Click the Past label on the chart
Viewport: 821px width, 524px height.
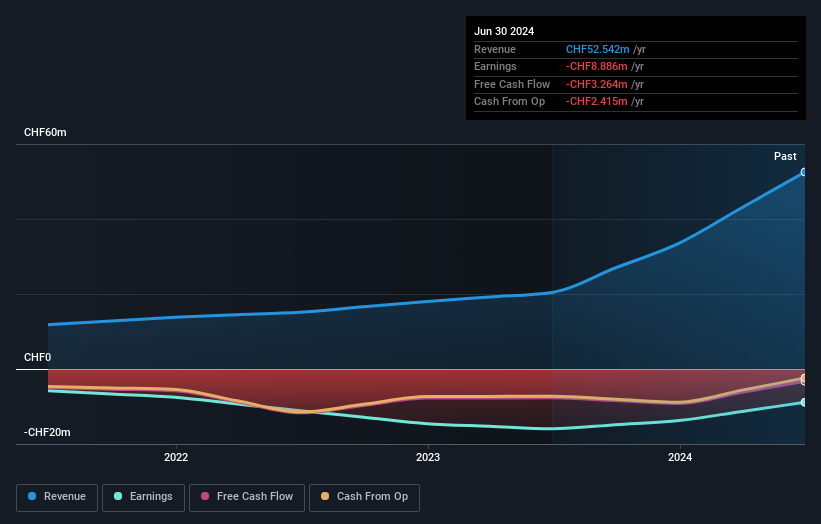(x=785, y=157)
